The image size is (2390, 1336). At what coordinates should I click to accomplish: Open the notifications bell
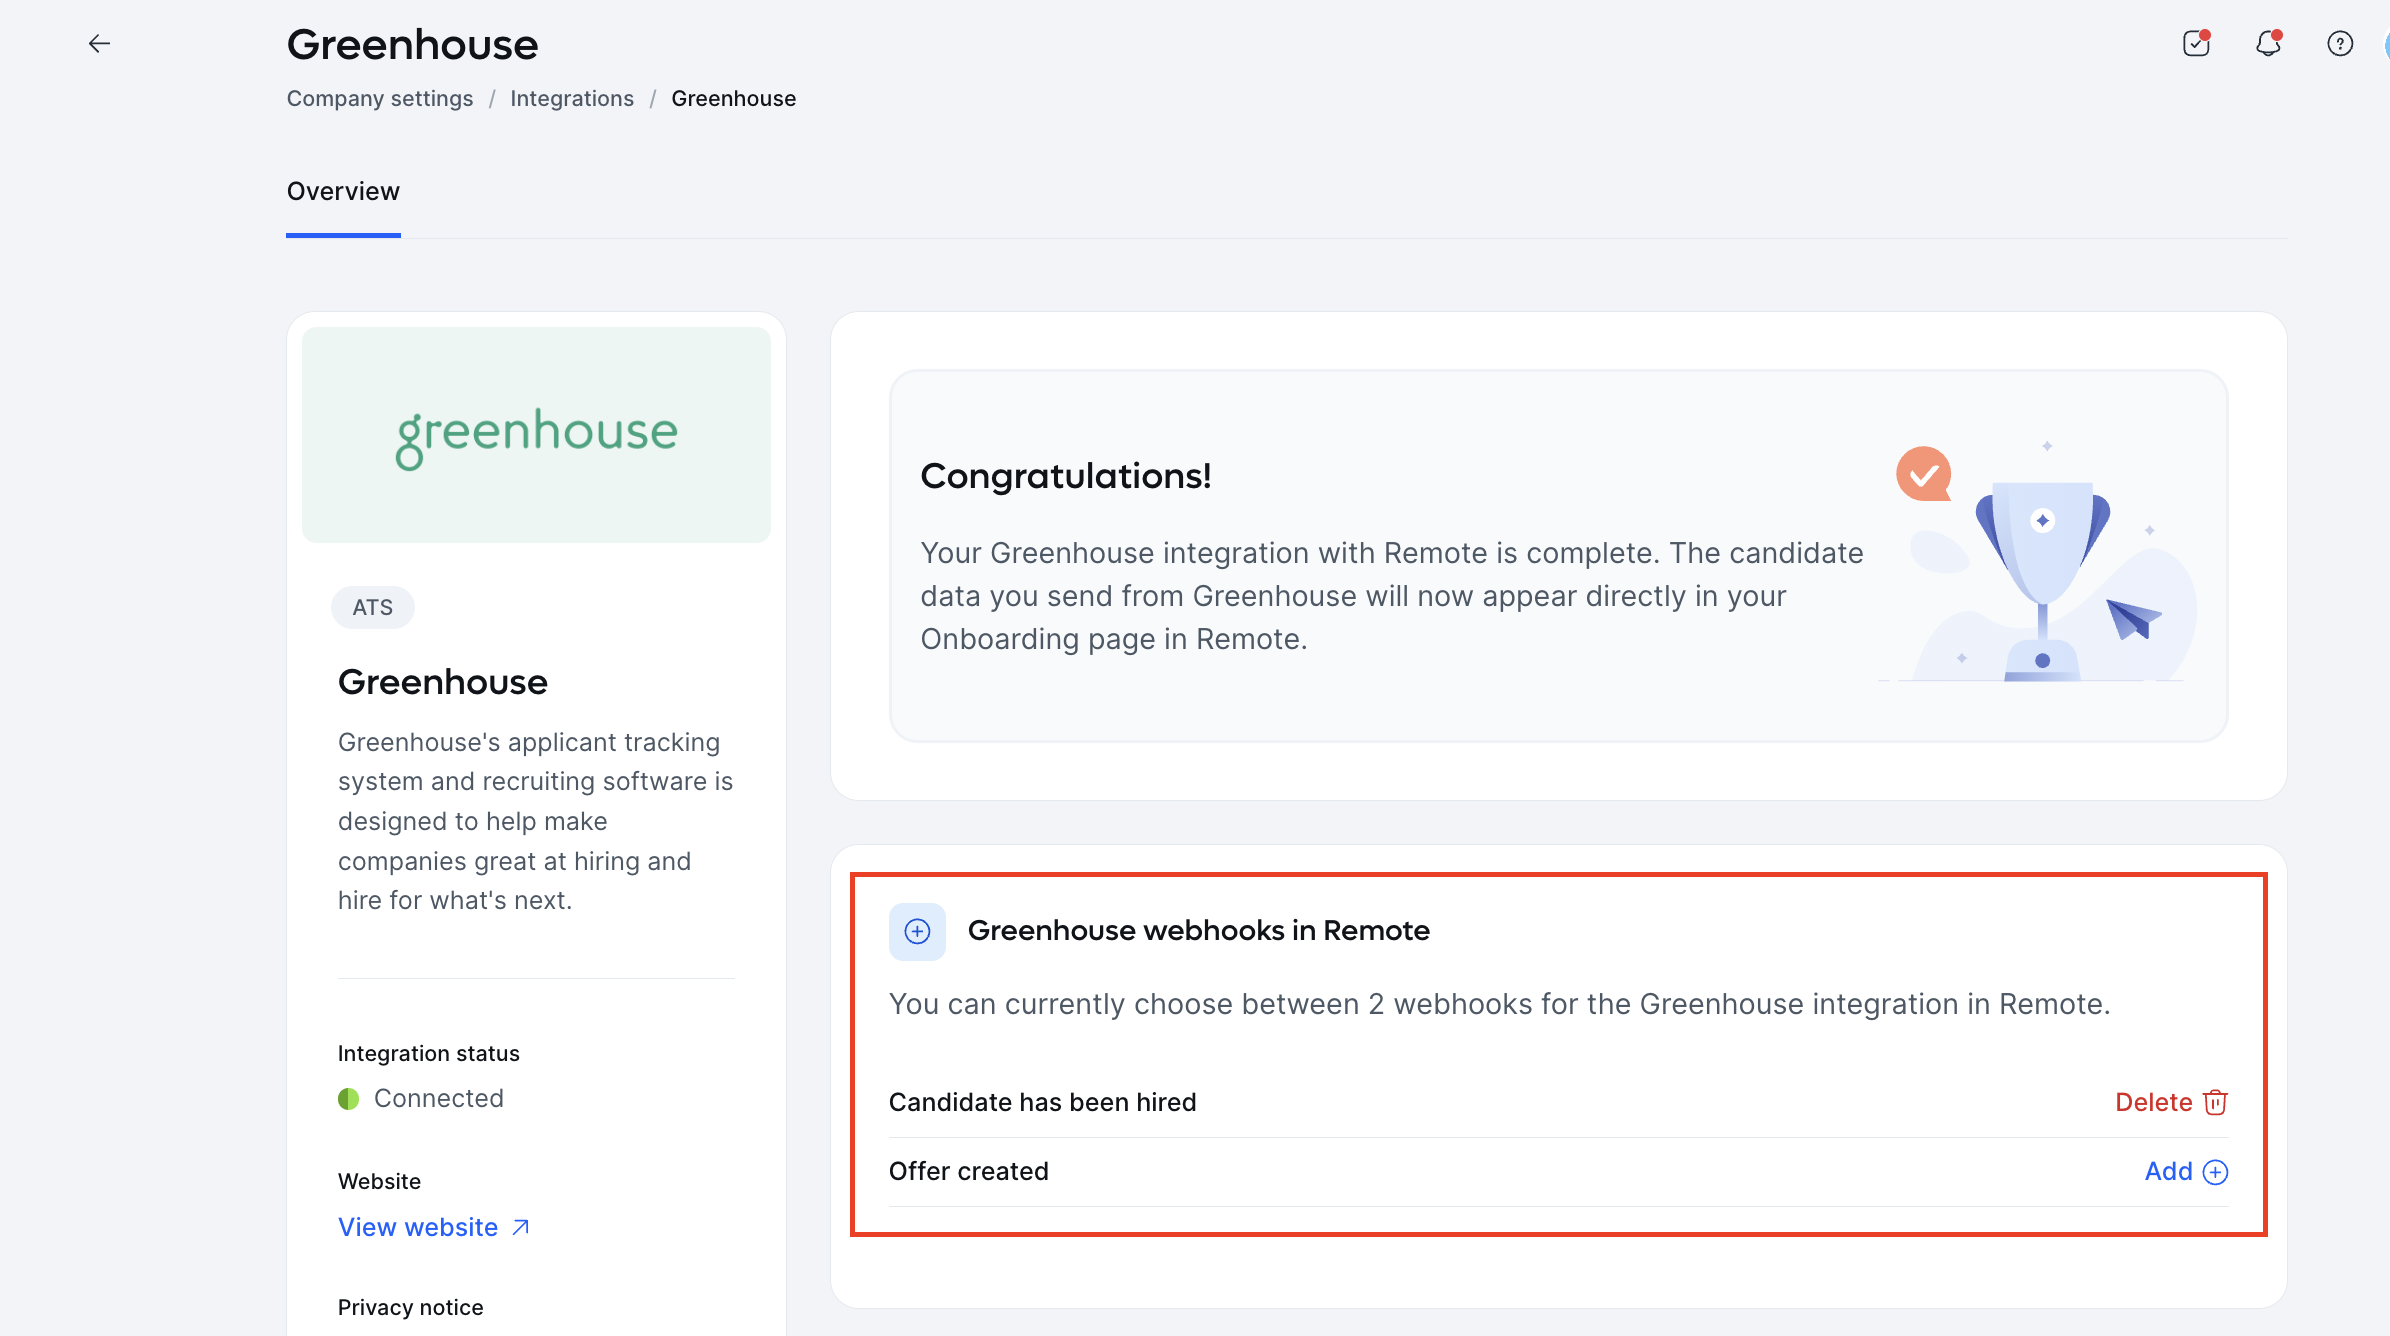(2268, 44)
